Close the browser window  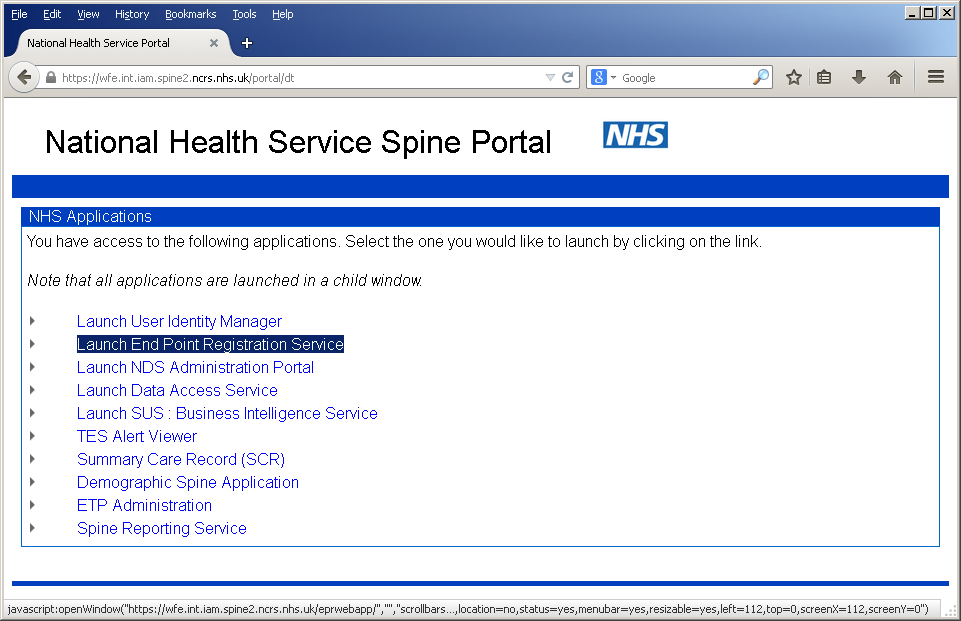[946, 12]
